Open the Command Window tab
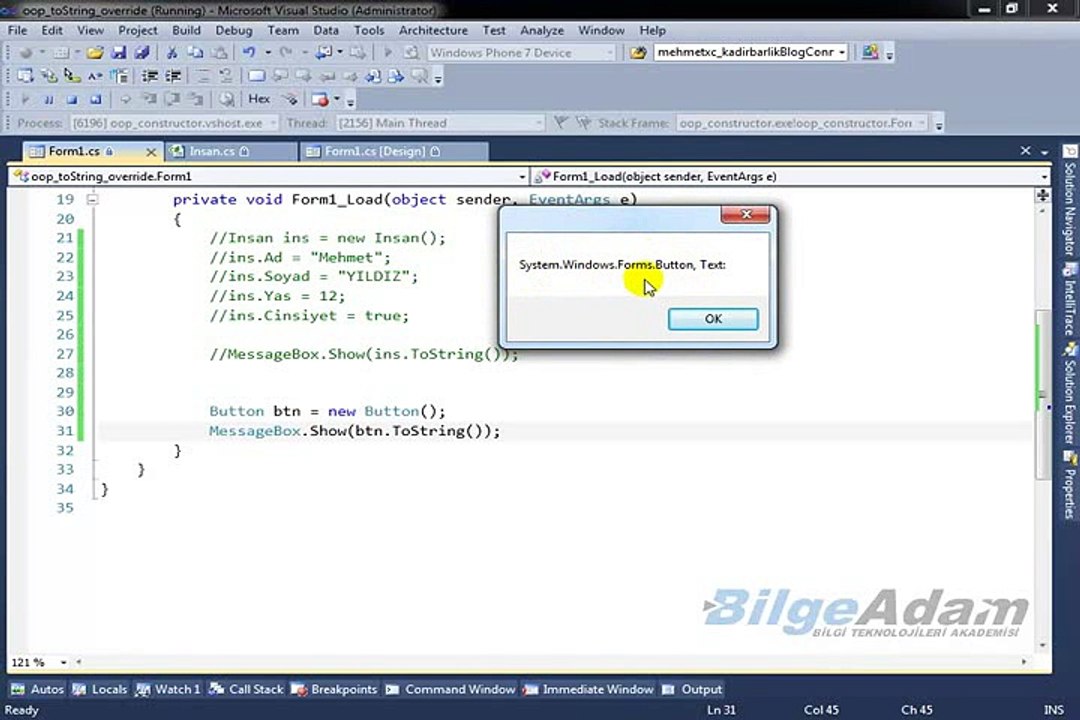Screen dimensions: 1080x720 coord(450,689)
